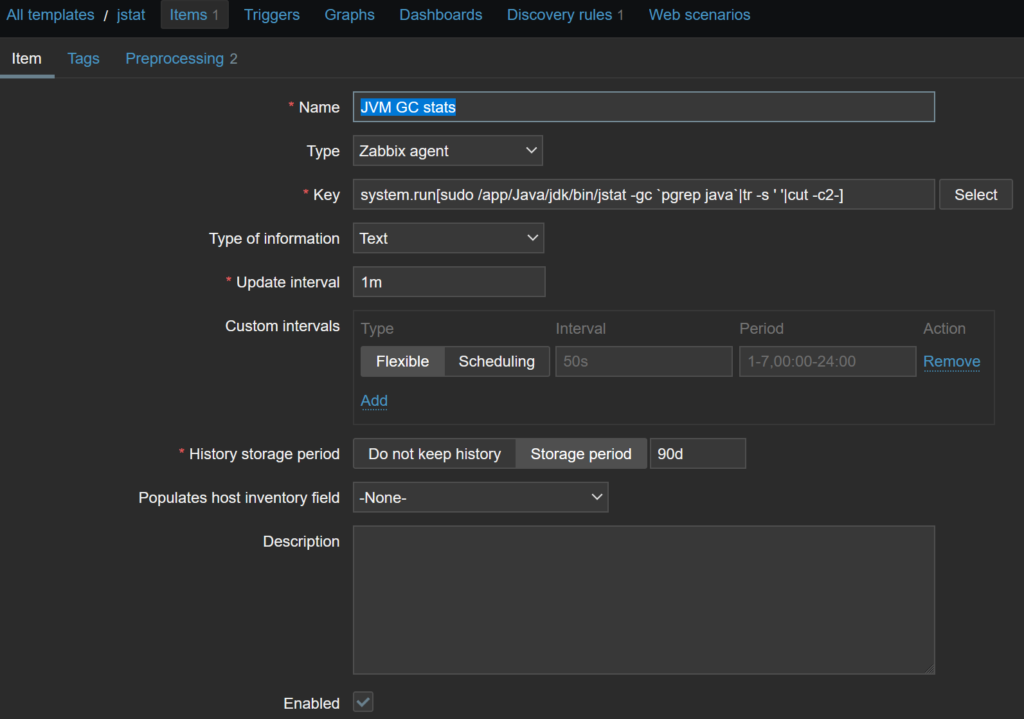Go to the Triggers section
1024x719 pixels.
[x=271, y=14]
